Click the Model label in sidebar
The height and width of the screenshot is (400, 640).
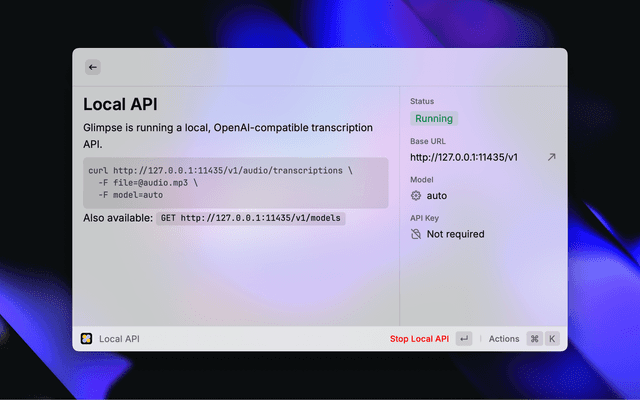[422, 180]
